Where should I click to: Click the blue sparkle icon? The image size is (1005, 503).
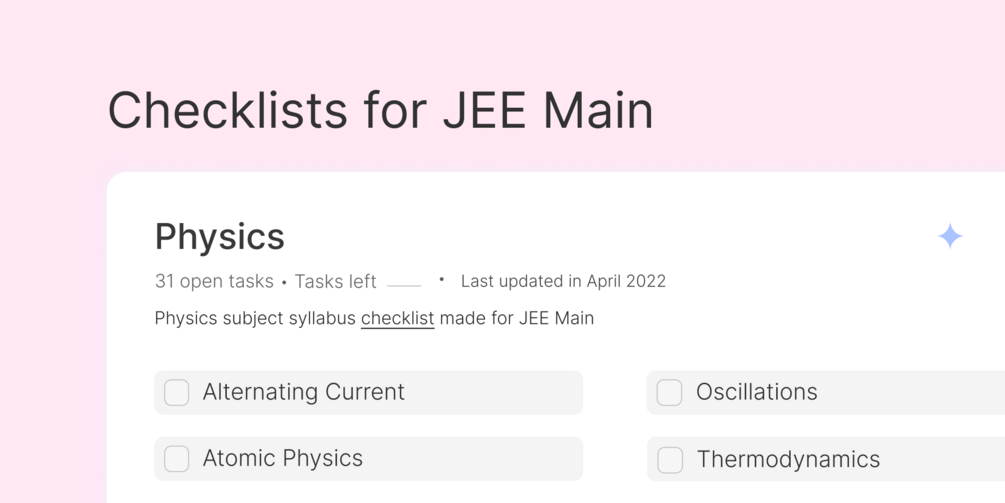pyautogui.click(x=950, y=236)
